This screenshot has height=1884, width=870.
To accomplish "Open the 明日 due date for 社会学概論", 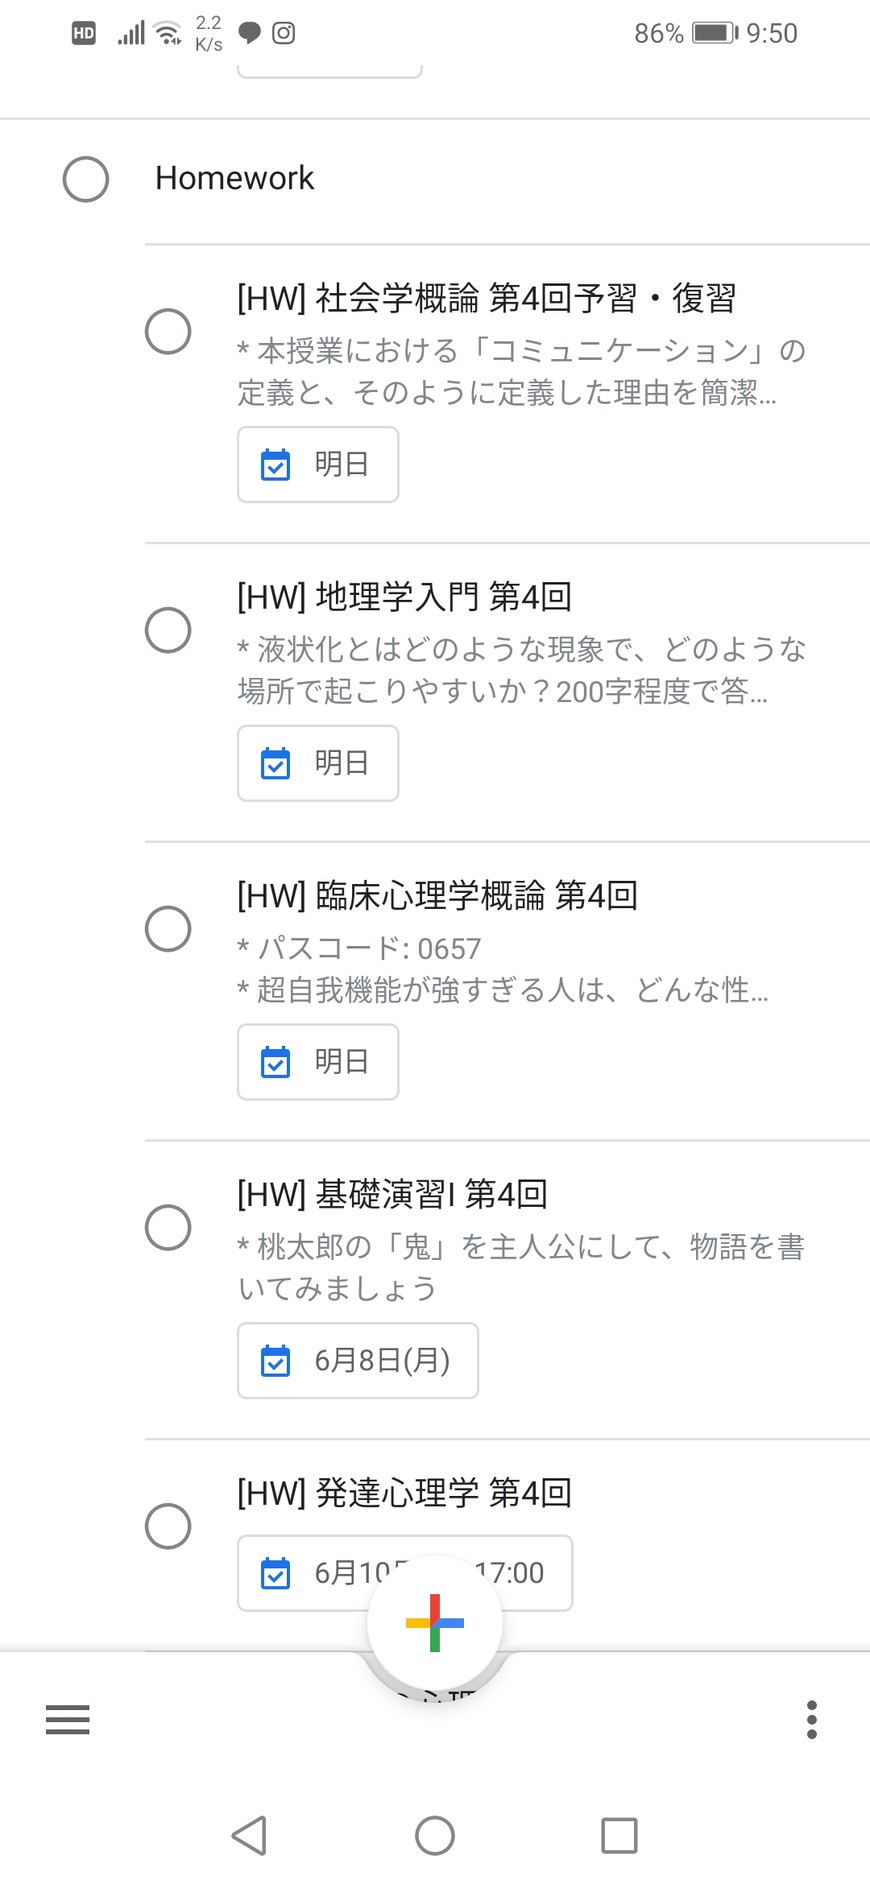I will [x=318, y=465].
